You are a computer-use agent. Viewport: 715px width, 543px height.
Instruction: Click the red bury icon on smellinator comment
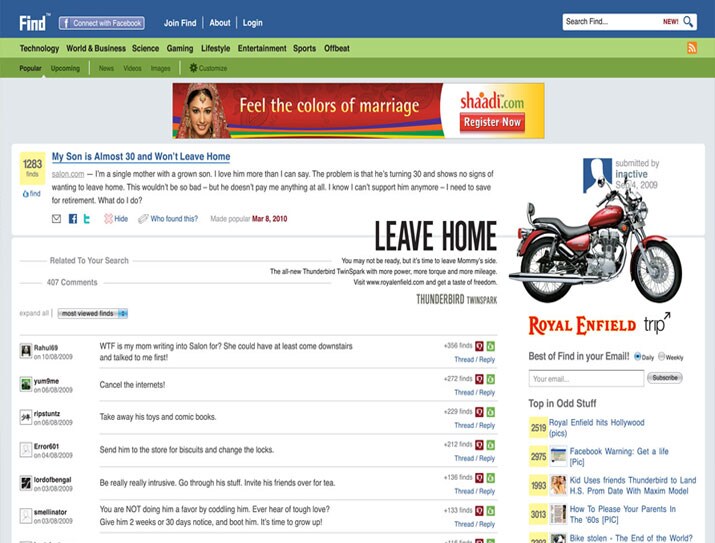click(x=479, y=511)
